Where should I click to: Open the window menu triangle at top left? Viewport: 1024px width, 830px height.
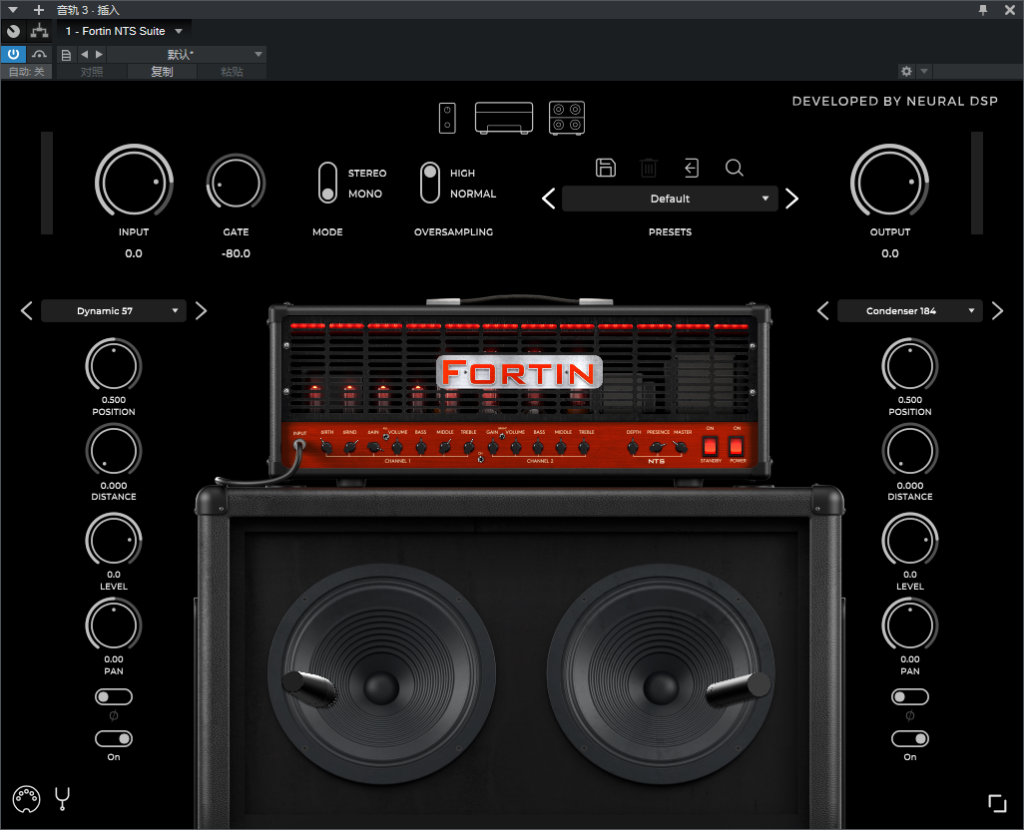13,10
